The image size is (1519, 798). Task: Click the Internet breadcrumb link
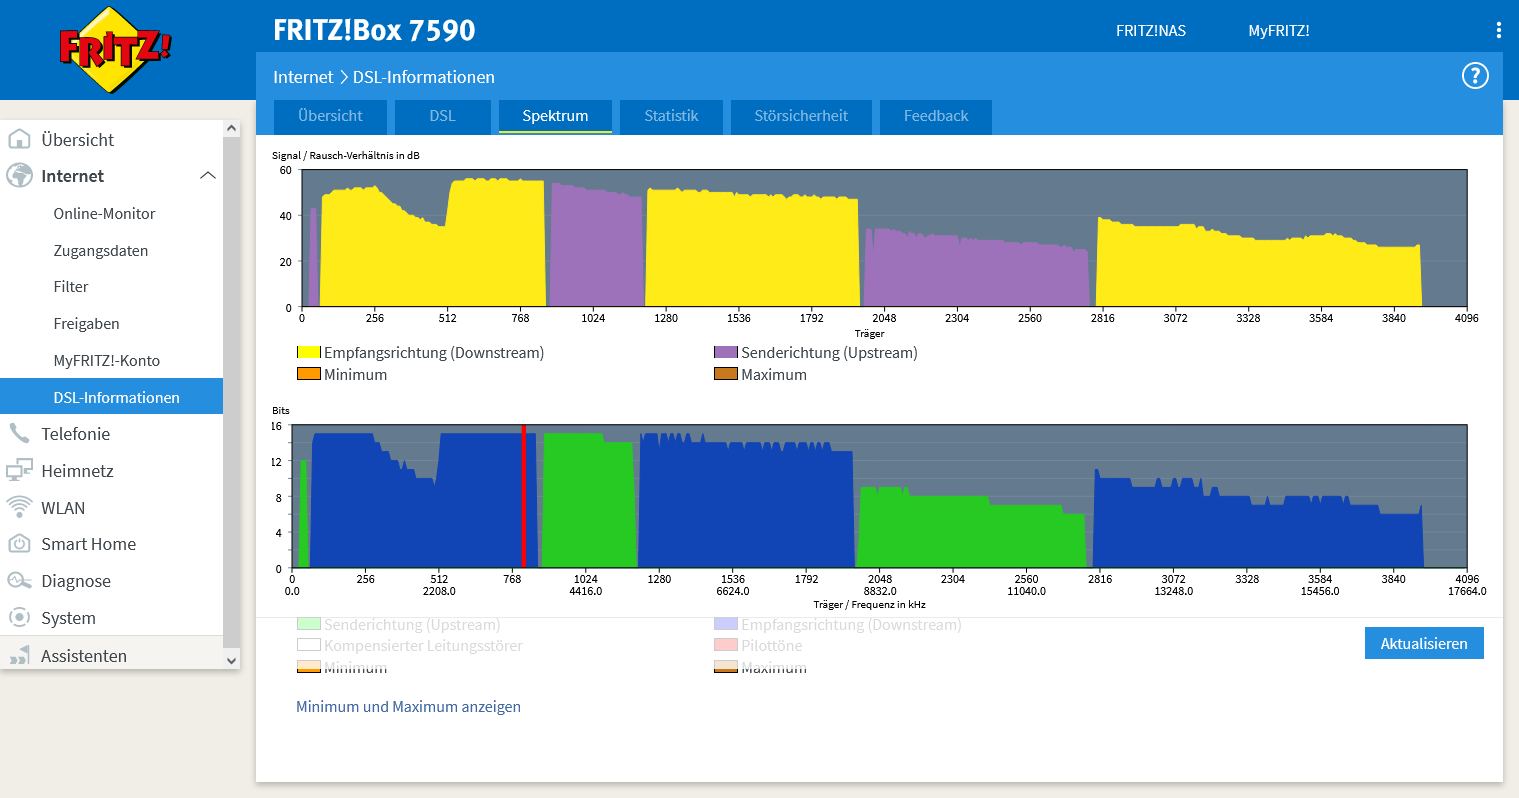(x=303, y=77)
